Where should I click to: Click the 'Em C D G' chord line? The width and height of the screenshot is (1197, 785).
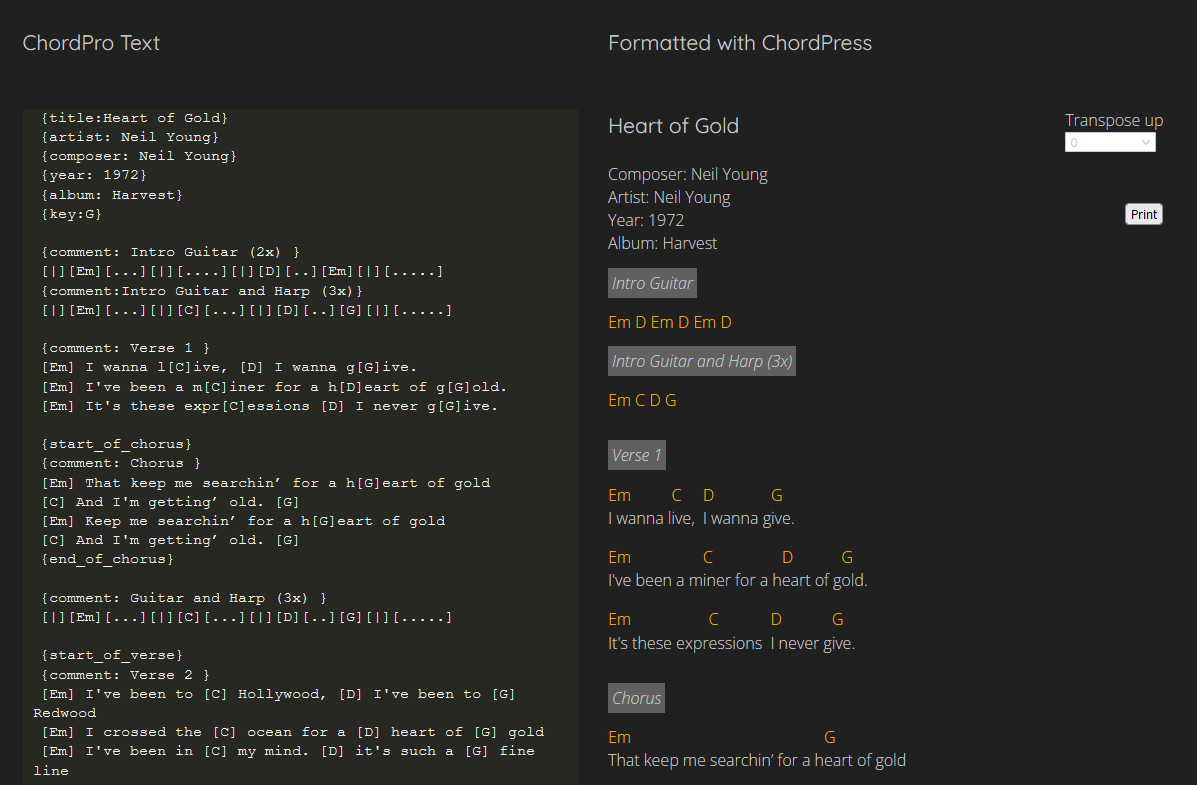click(x=642, y=400)
